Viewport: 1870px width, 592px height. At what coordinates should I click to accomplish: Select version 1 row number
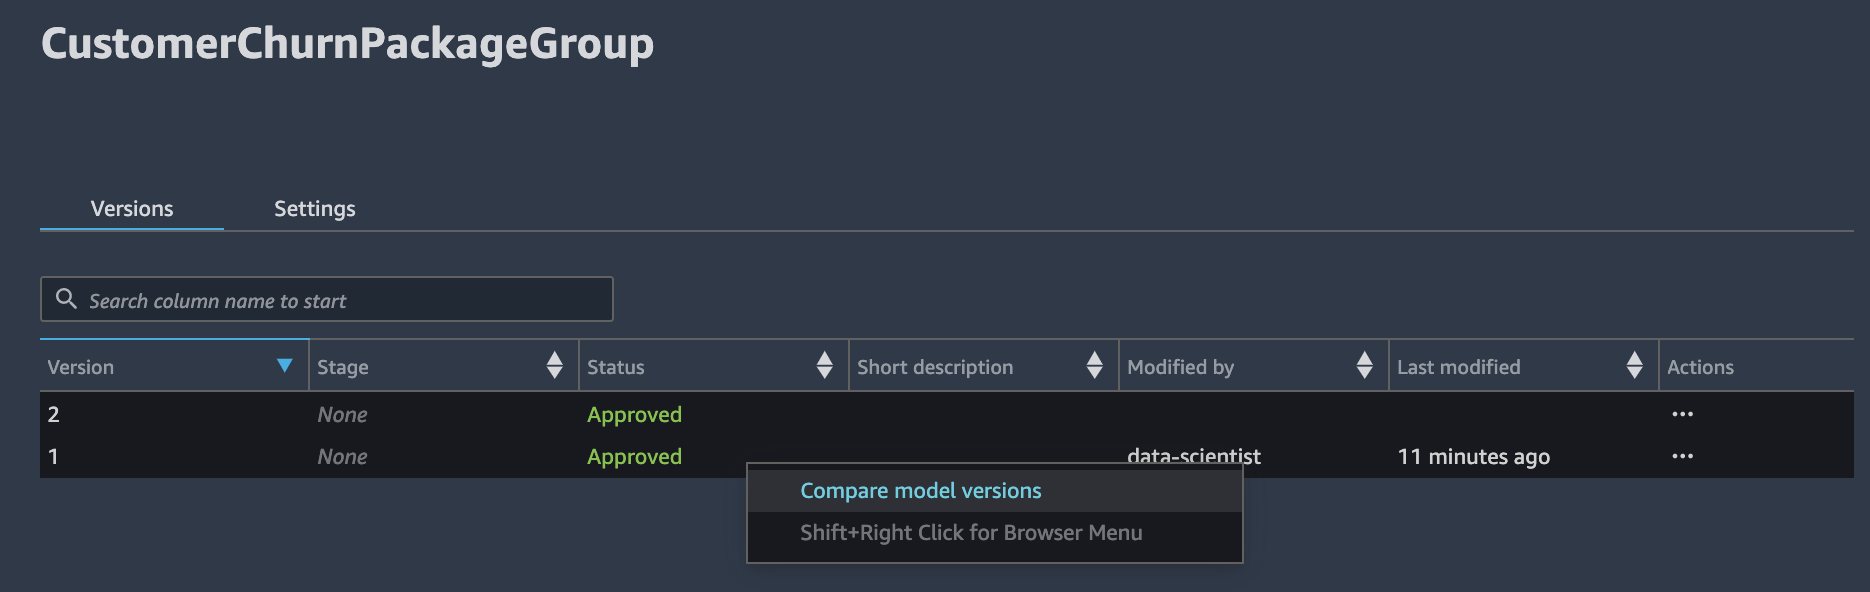pos(53,456)
